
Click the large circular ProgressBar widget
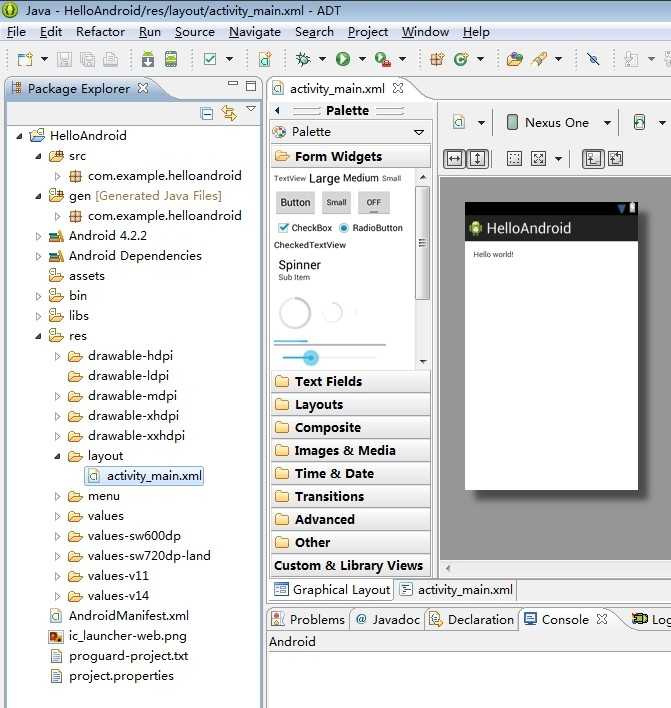pyautogui.click(x=295, y=312)
